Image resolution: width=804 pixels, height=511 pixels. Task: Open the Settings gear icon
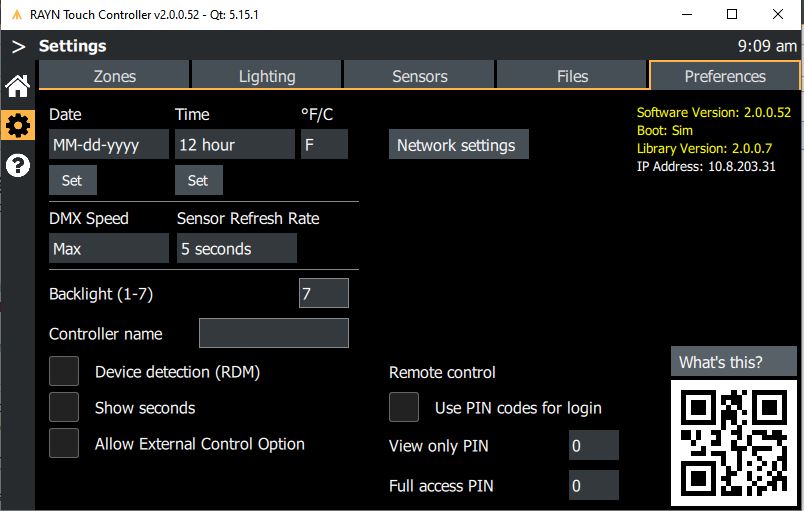click(18, 126)
